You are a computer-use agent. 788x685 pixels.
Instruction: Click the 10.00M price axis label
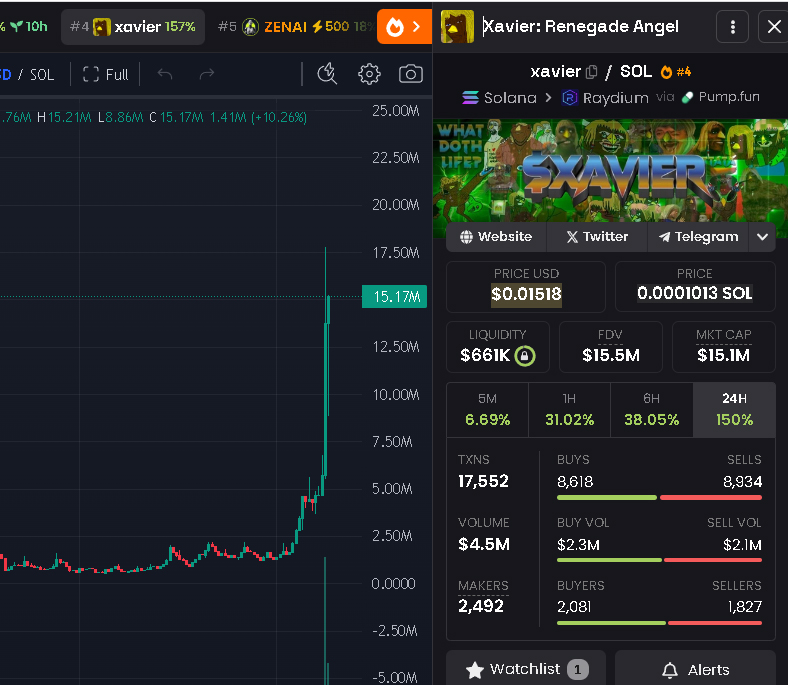(396, 395)
